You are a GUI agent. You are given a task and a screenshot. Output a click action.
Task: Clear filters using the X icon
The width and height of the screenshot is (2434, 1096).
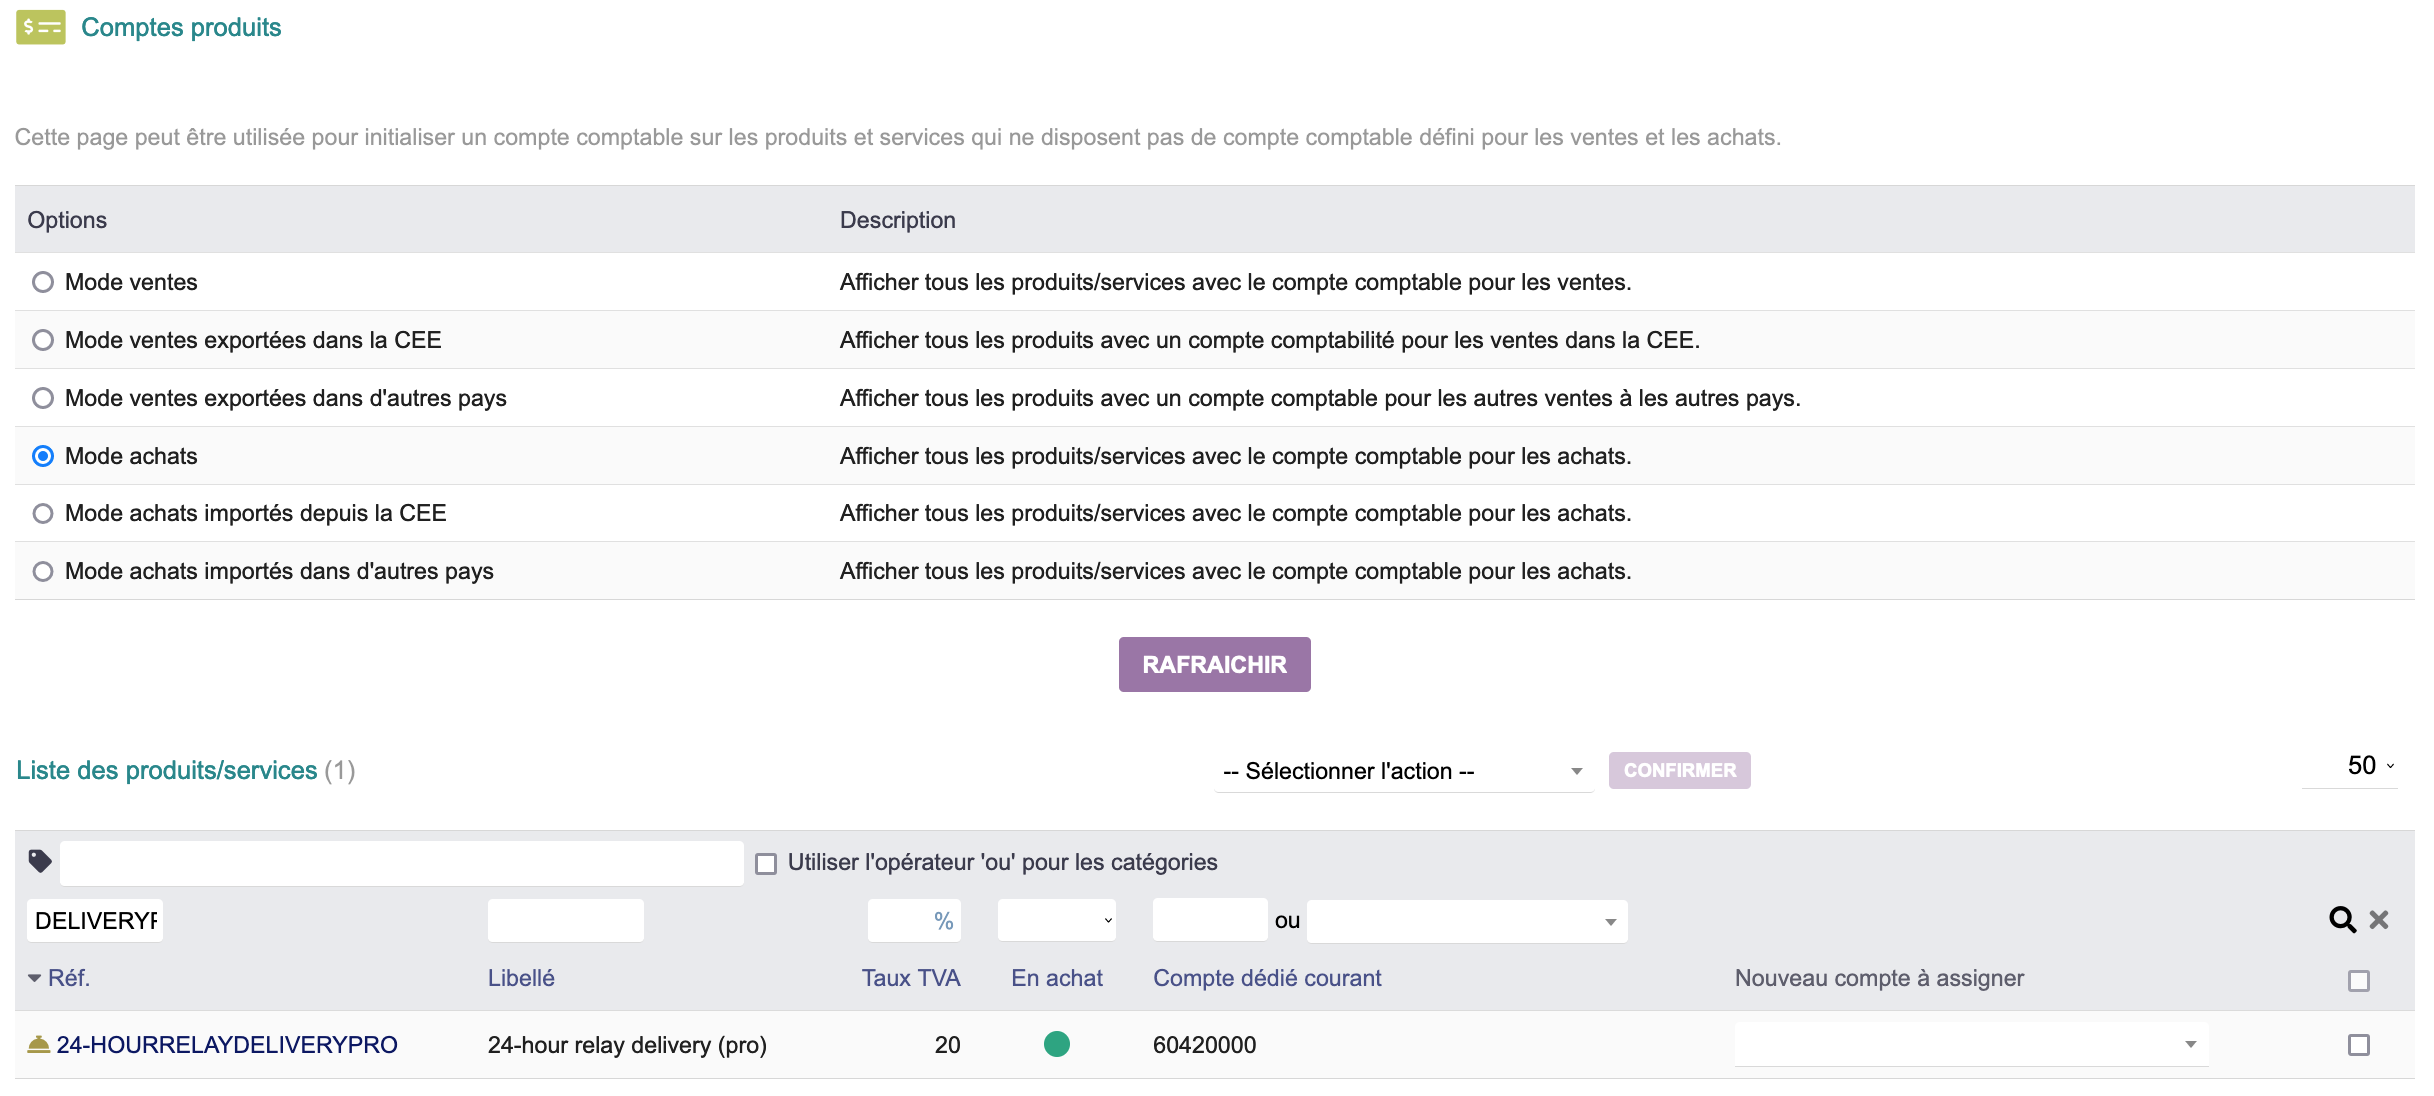click(x=2381, y=919)
